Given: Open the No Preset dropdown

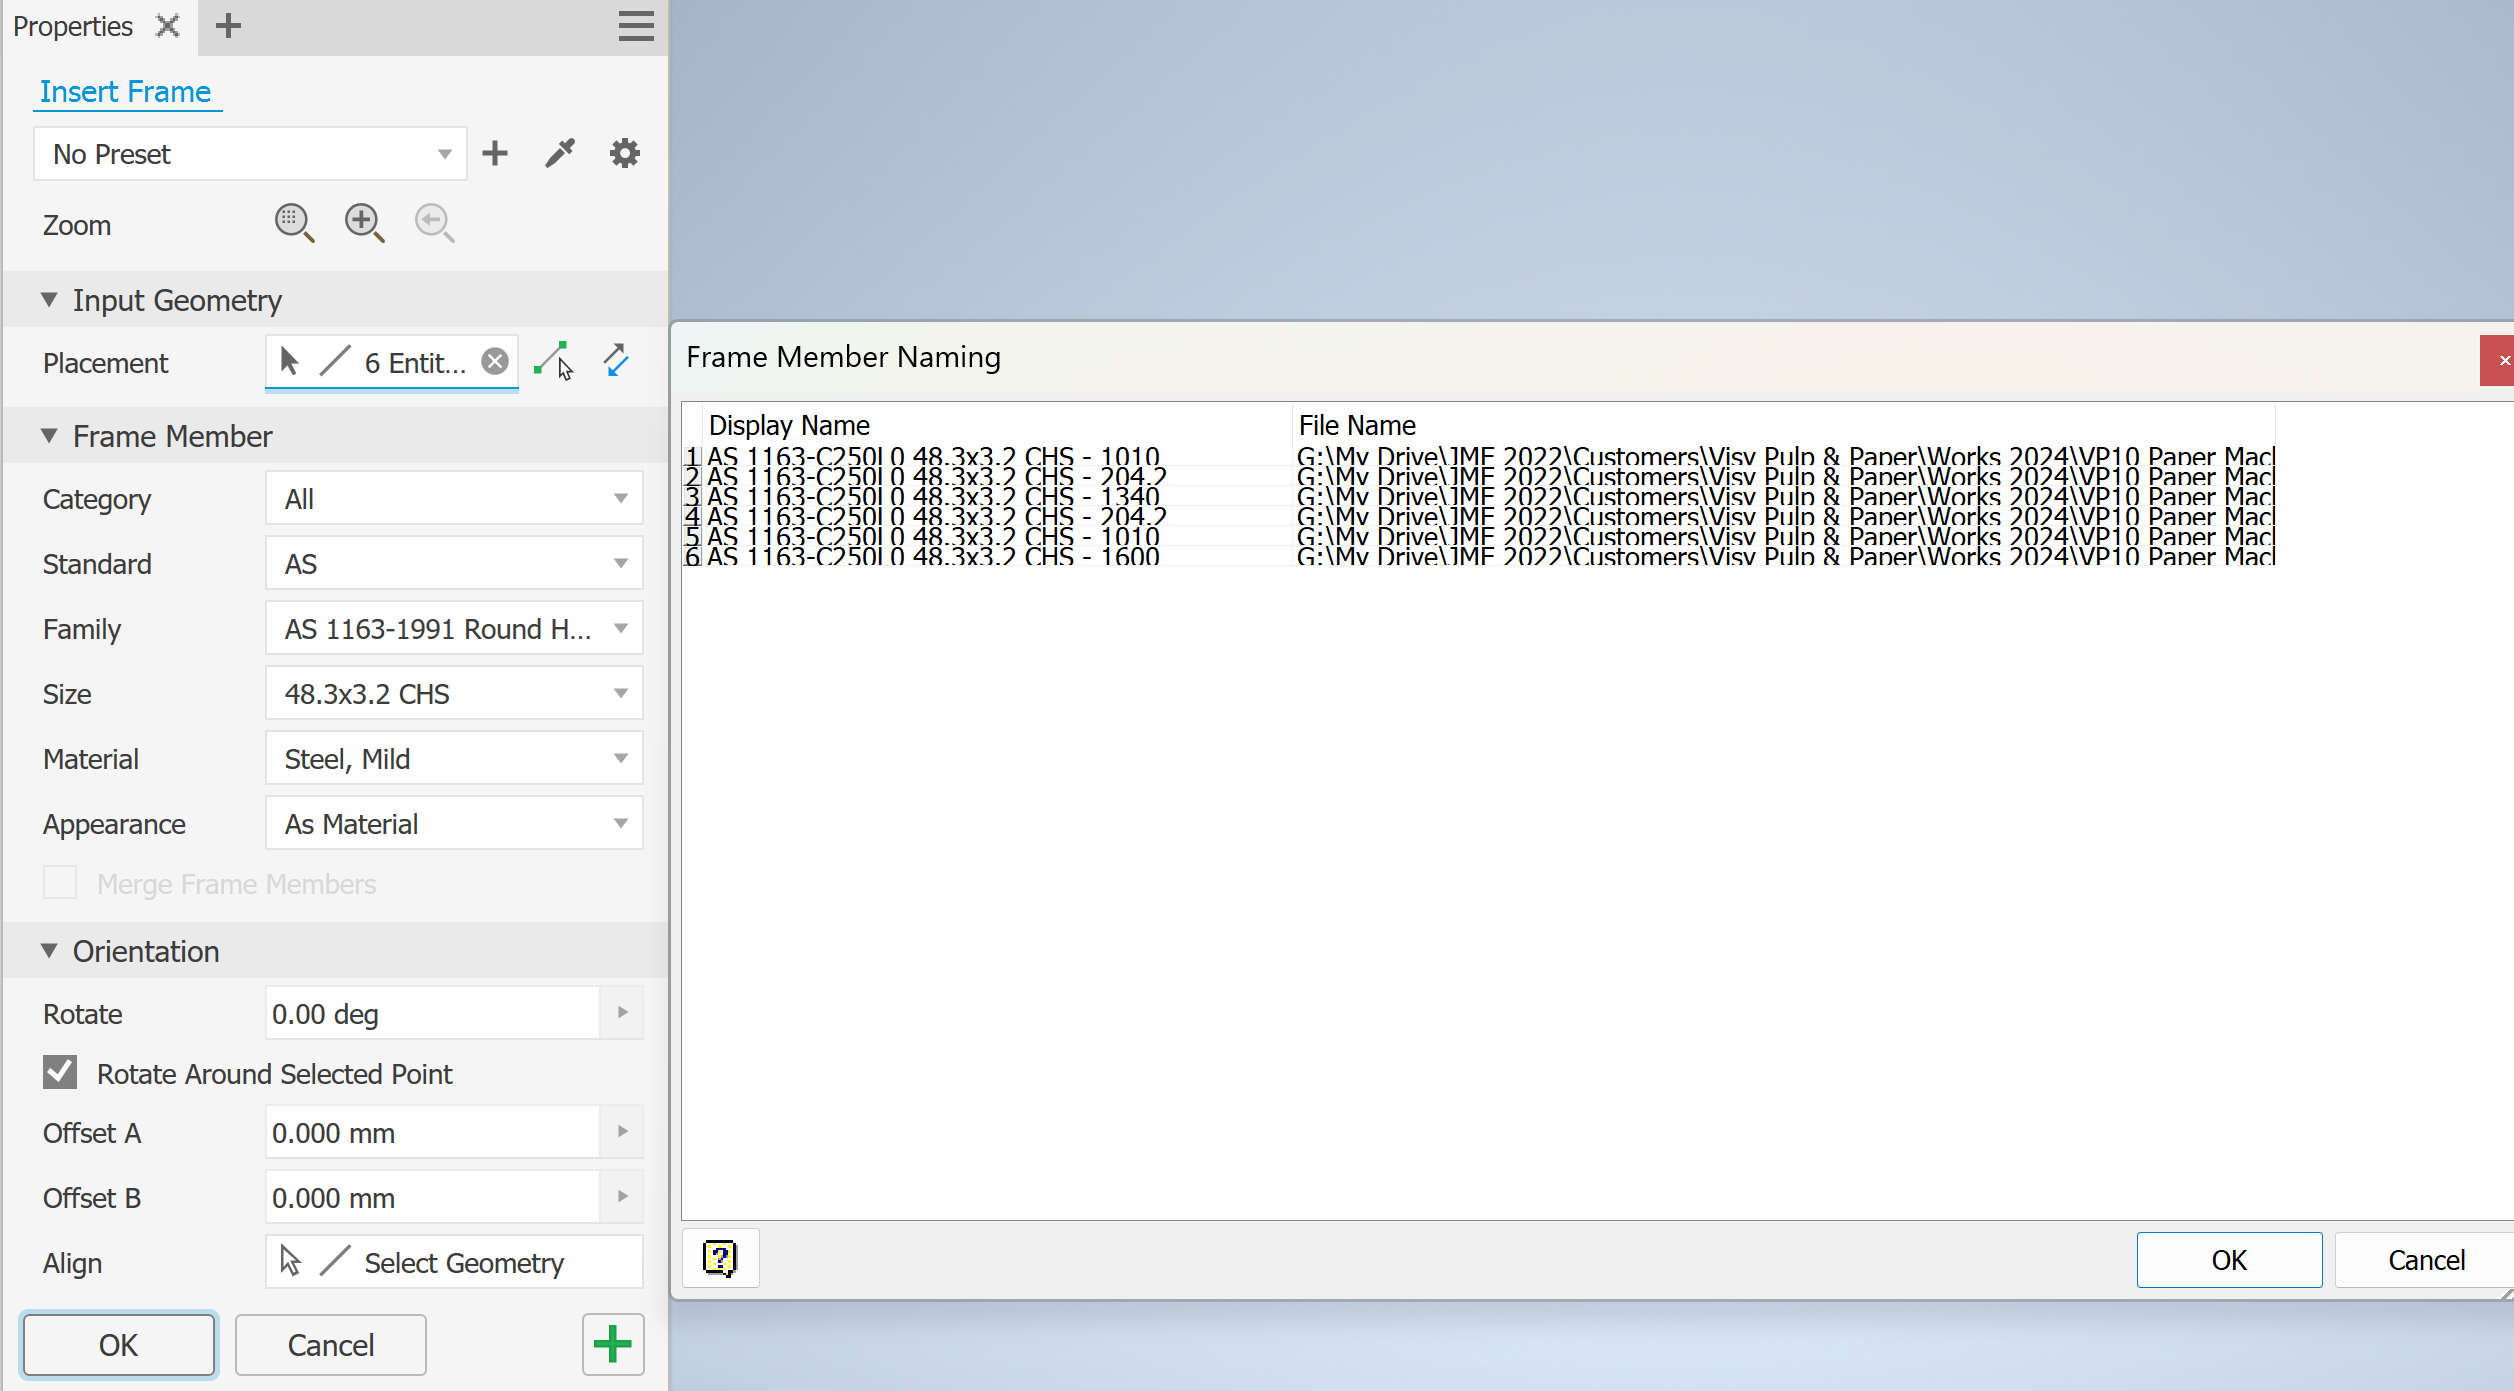Looking at the screenshot, I should (250, 154).
